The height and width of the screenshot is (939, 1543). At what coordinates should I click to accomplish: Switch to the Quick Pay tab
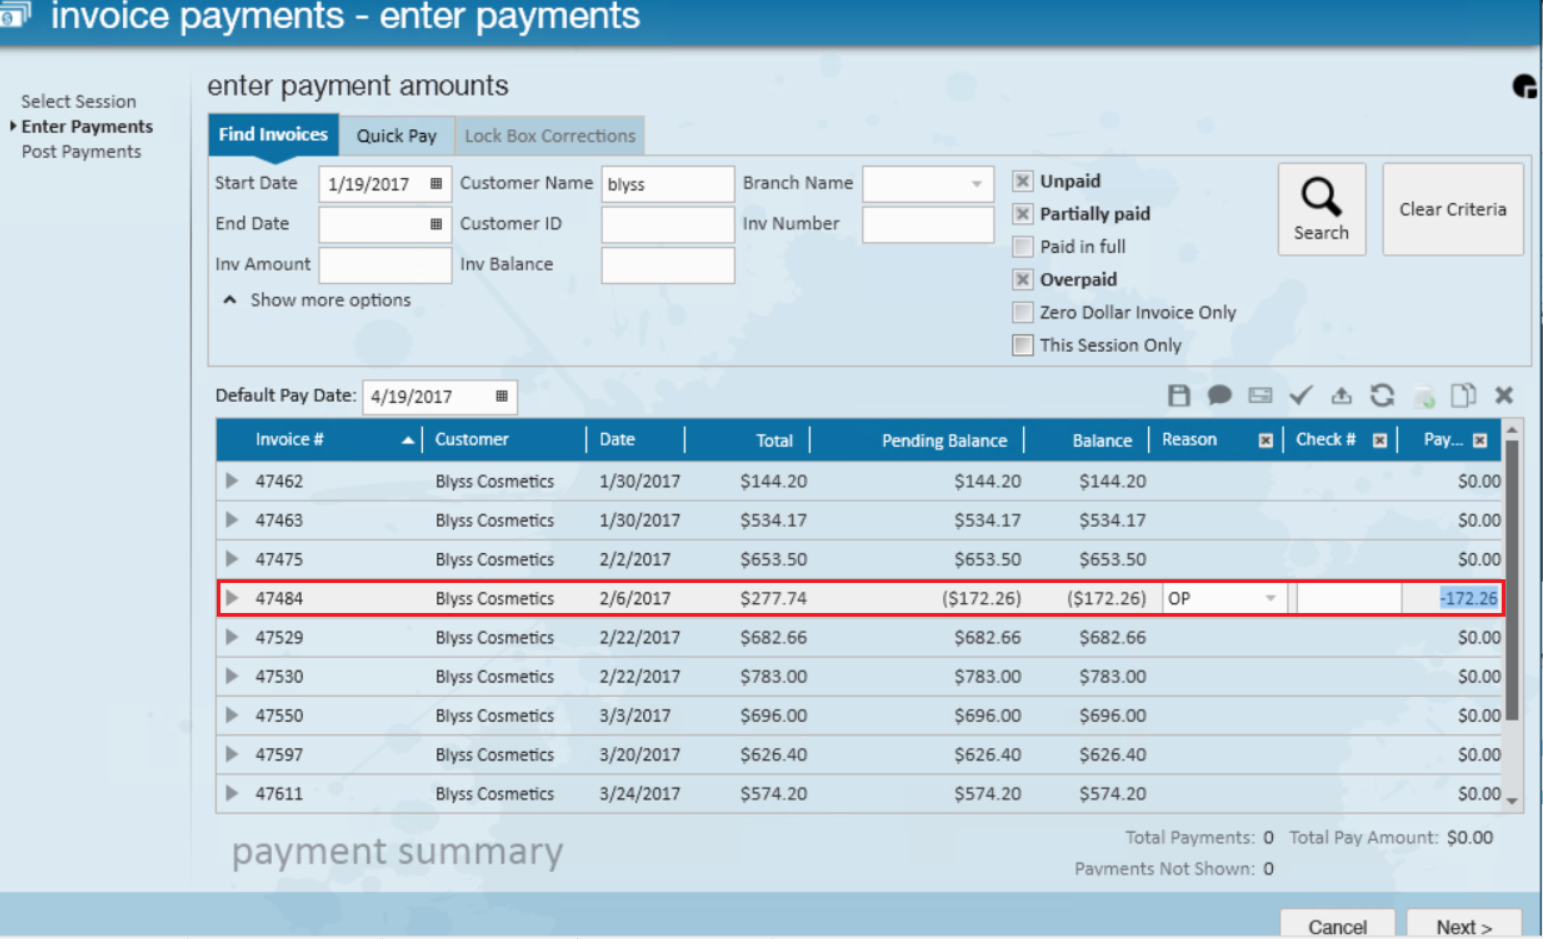(397, 136)
